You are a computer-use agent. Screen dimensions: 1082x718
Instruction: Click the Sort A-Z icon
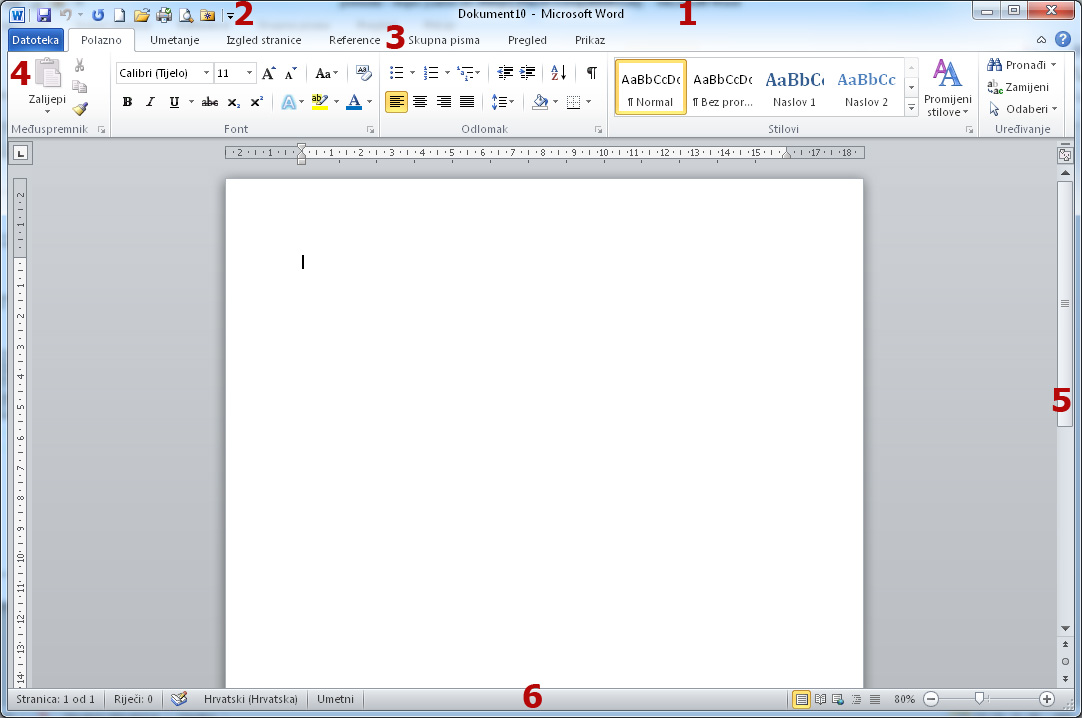pos(558,73)
